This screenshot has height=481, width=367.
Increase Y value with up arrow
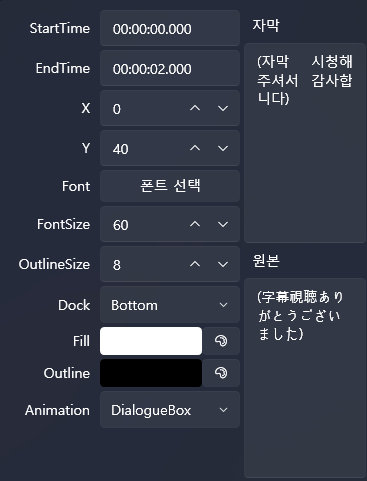[x=195, y=148]
